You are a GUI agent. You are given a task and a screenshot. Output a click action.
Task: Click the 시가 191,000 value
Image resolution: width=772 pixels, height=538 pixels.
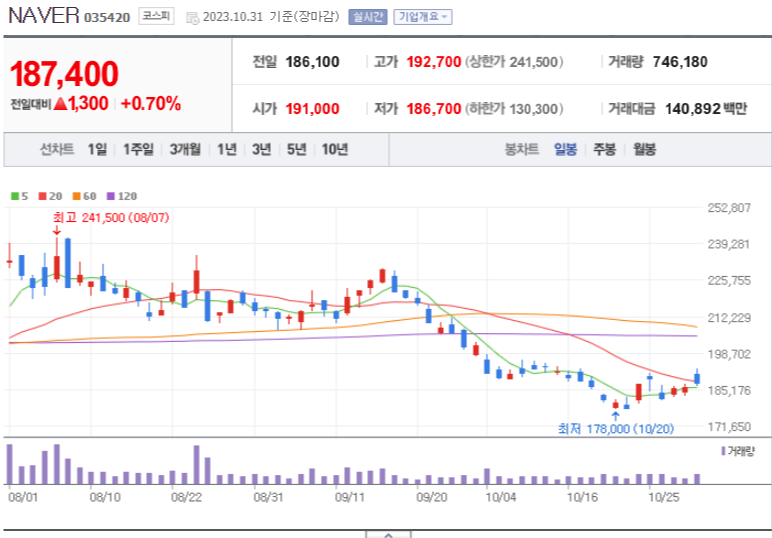pyautogui.click(x=312, y=109)
